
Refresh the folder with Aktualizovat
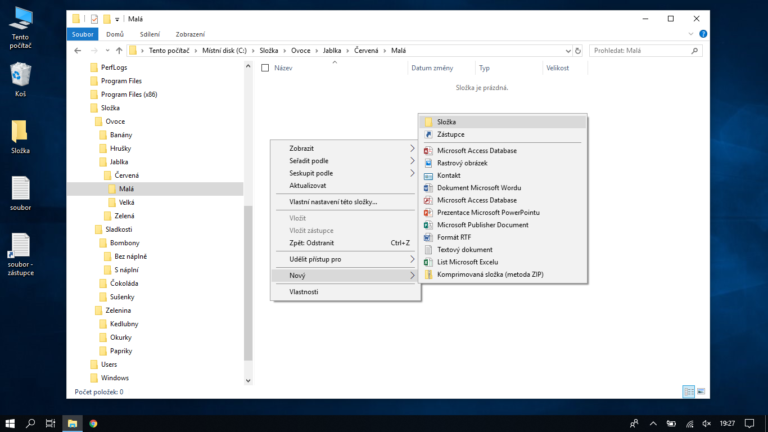point(307,185)
